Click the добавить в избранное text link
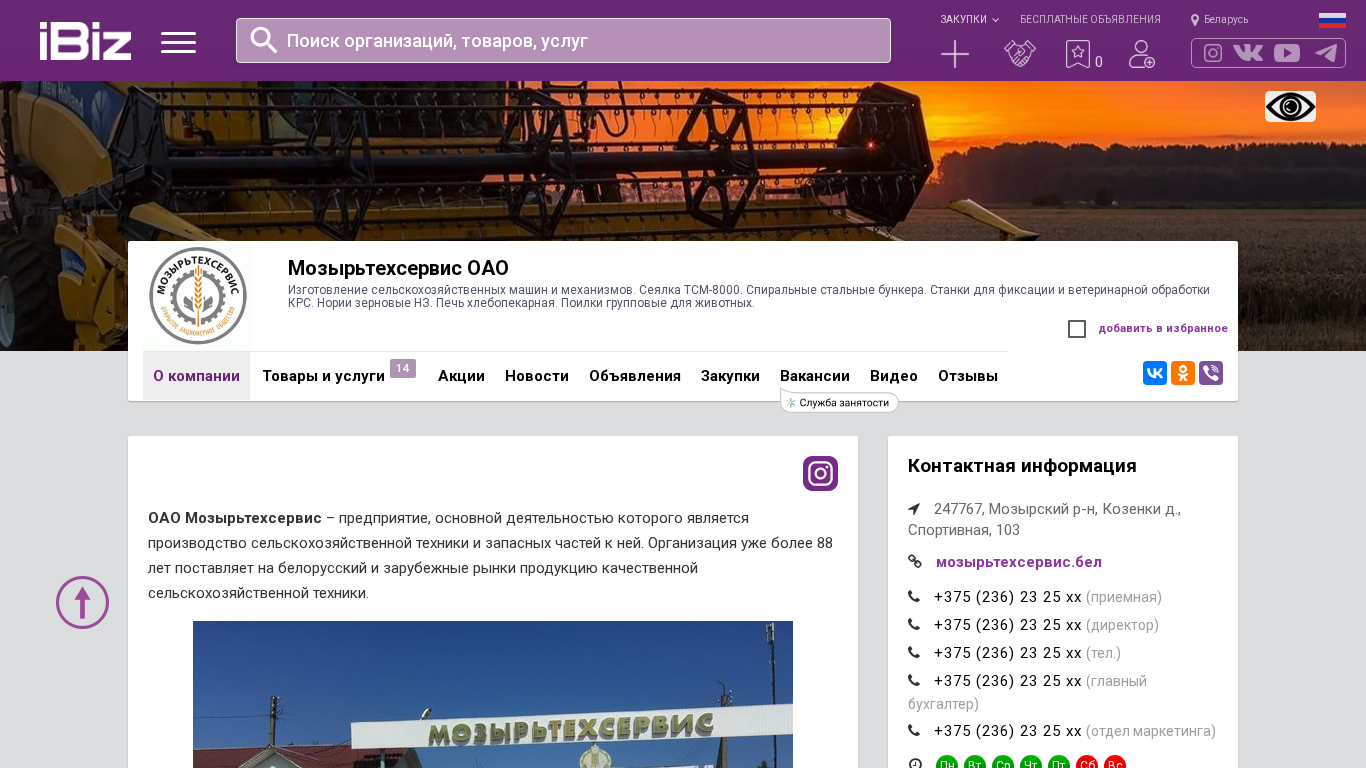1366x768 pixels. pos(1163,328)
